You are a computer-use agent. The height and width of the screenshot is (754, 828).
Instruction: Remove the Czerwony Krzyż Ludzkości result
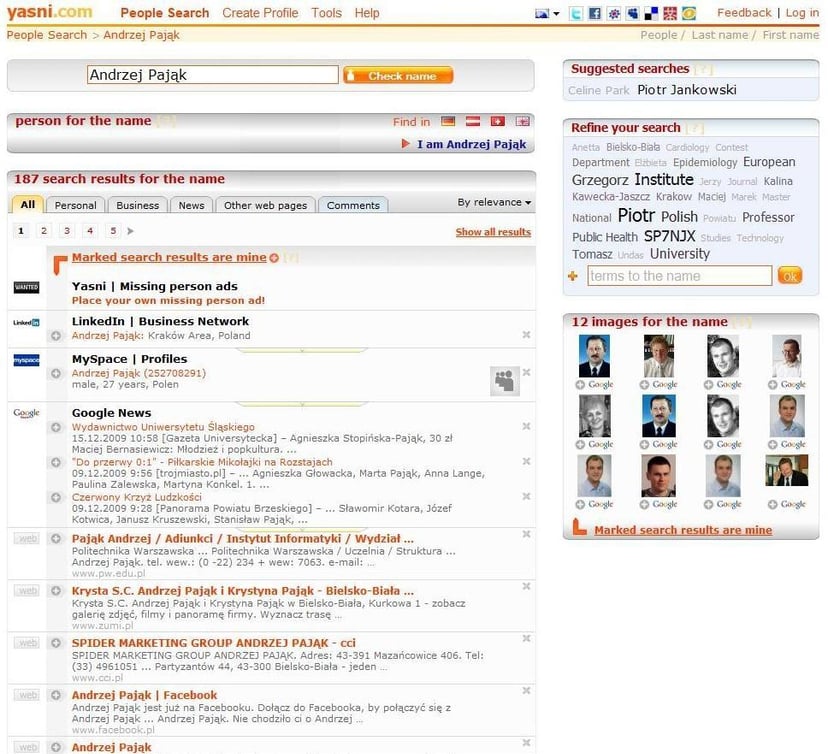[526, 496]
